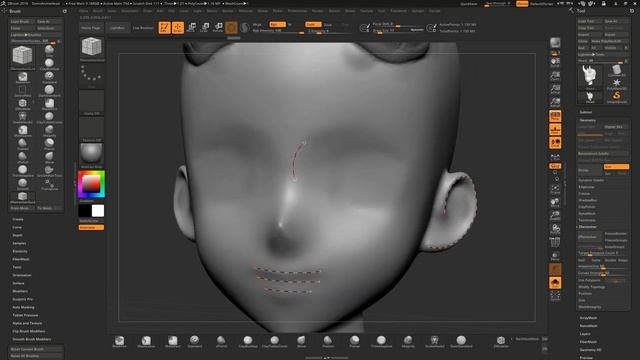Expand the Depth section in Brush palette

17,235
